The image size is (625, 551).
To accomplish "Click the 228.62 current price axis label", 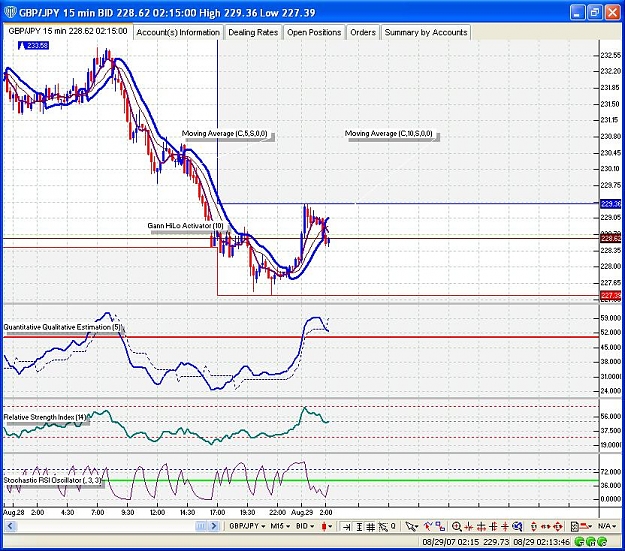I will (610, 238).
